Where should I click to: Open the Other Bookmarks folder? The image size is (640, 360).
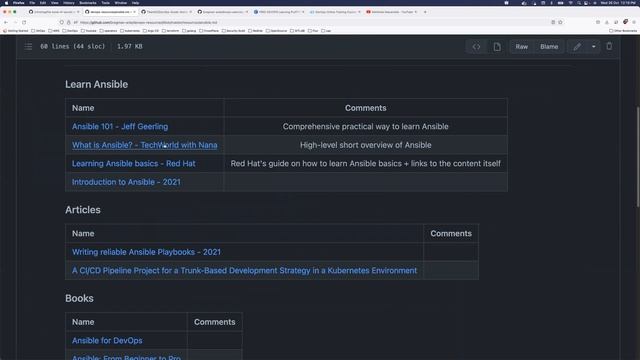pos(622,31)
